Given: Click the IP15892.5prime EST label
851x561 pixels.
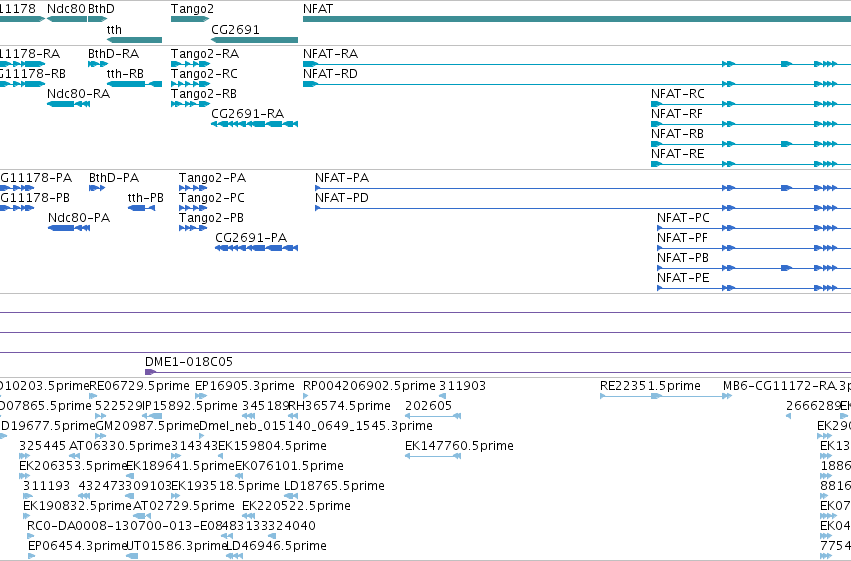Looking at the screenshot, I should [189, 406].
